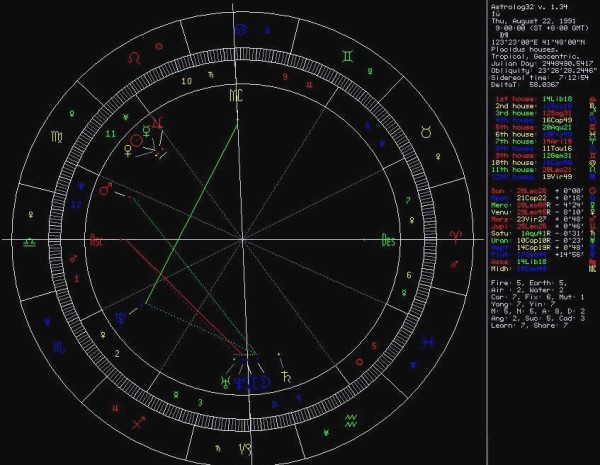Image resolution: width=600 pixels, height=465 pixels.
Task: Select the large green Uranus glyph
Action: (x=225, y=382)
